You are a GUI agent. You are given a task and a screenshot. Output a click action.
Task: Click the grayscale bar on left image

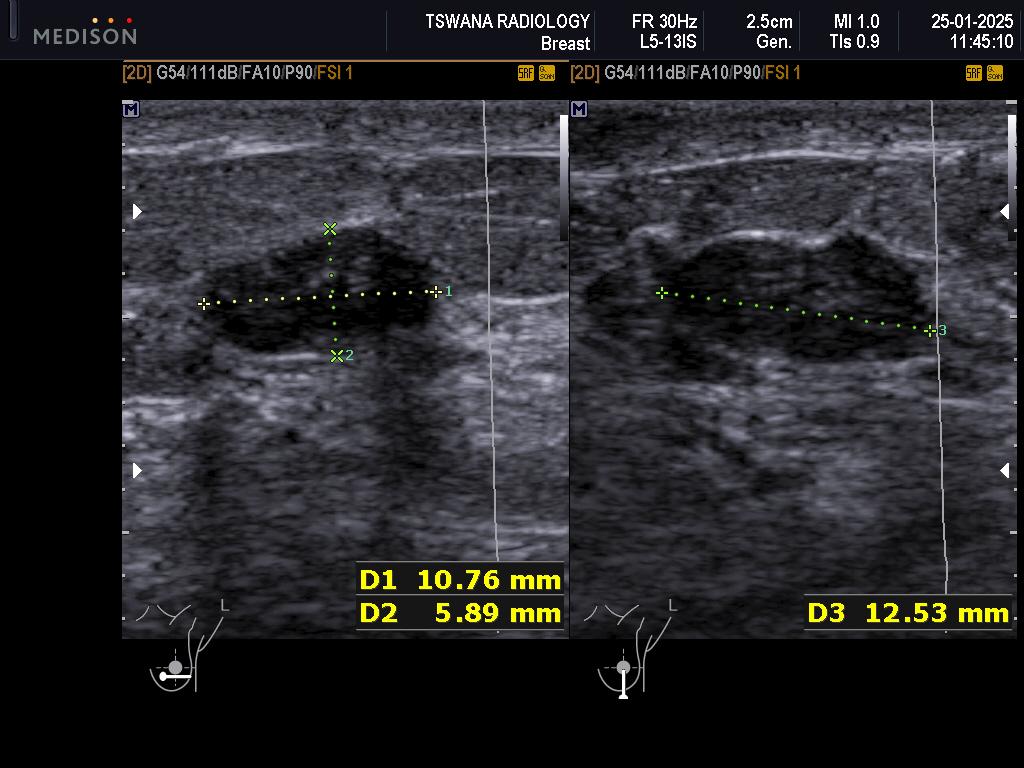click(564, 178)
